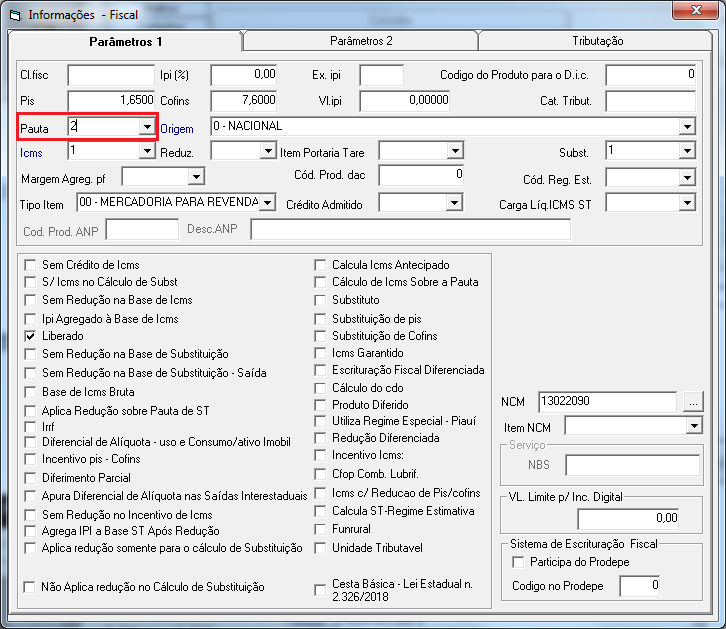Click the Pis value field
The image size is (726, 629).
(x=111, y=101)
